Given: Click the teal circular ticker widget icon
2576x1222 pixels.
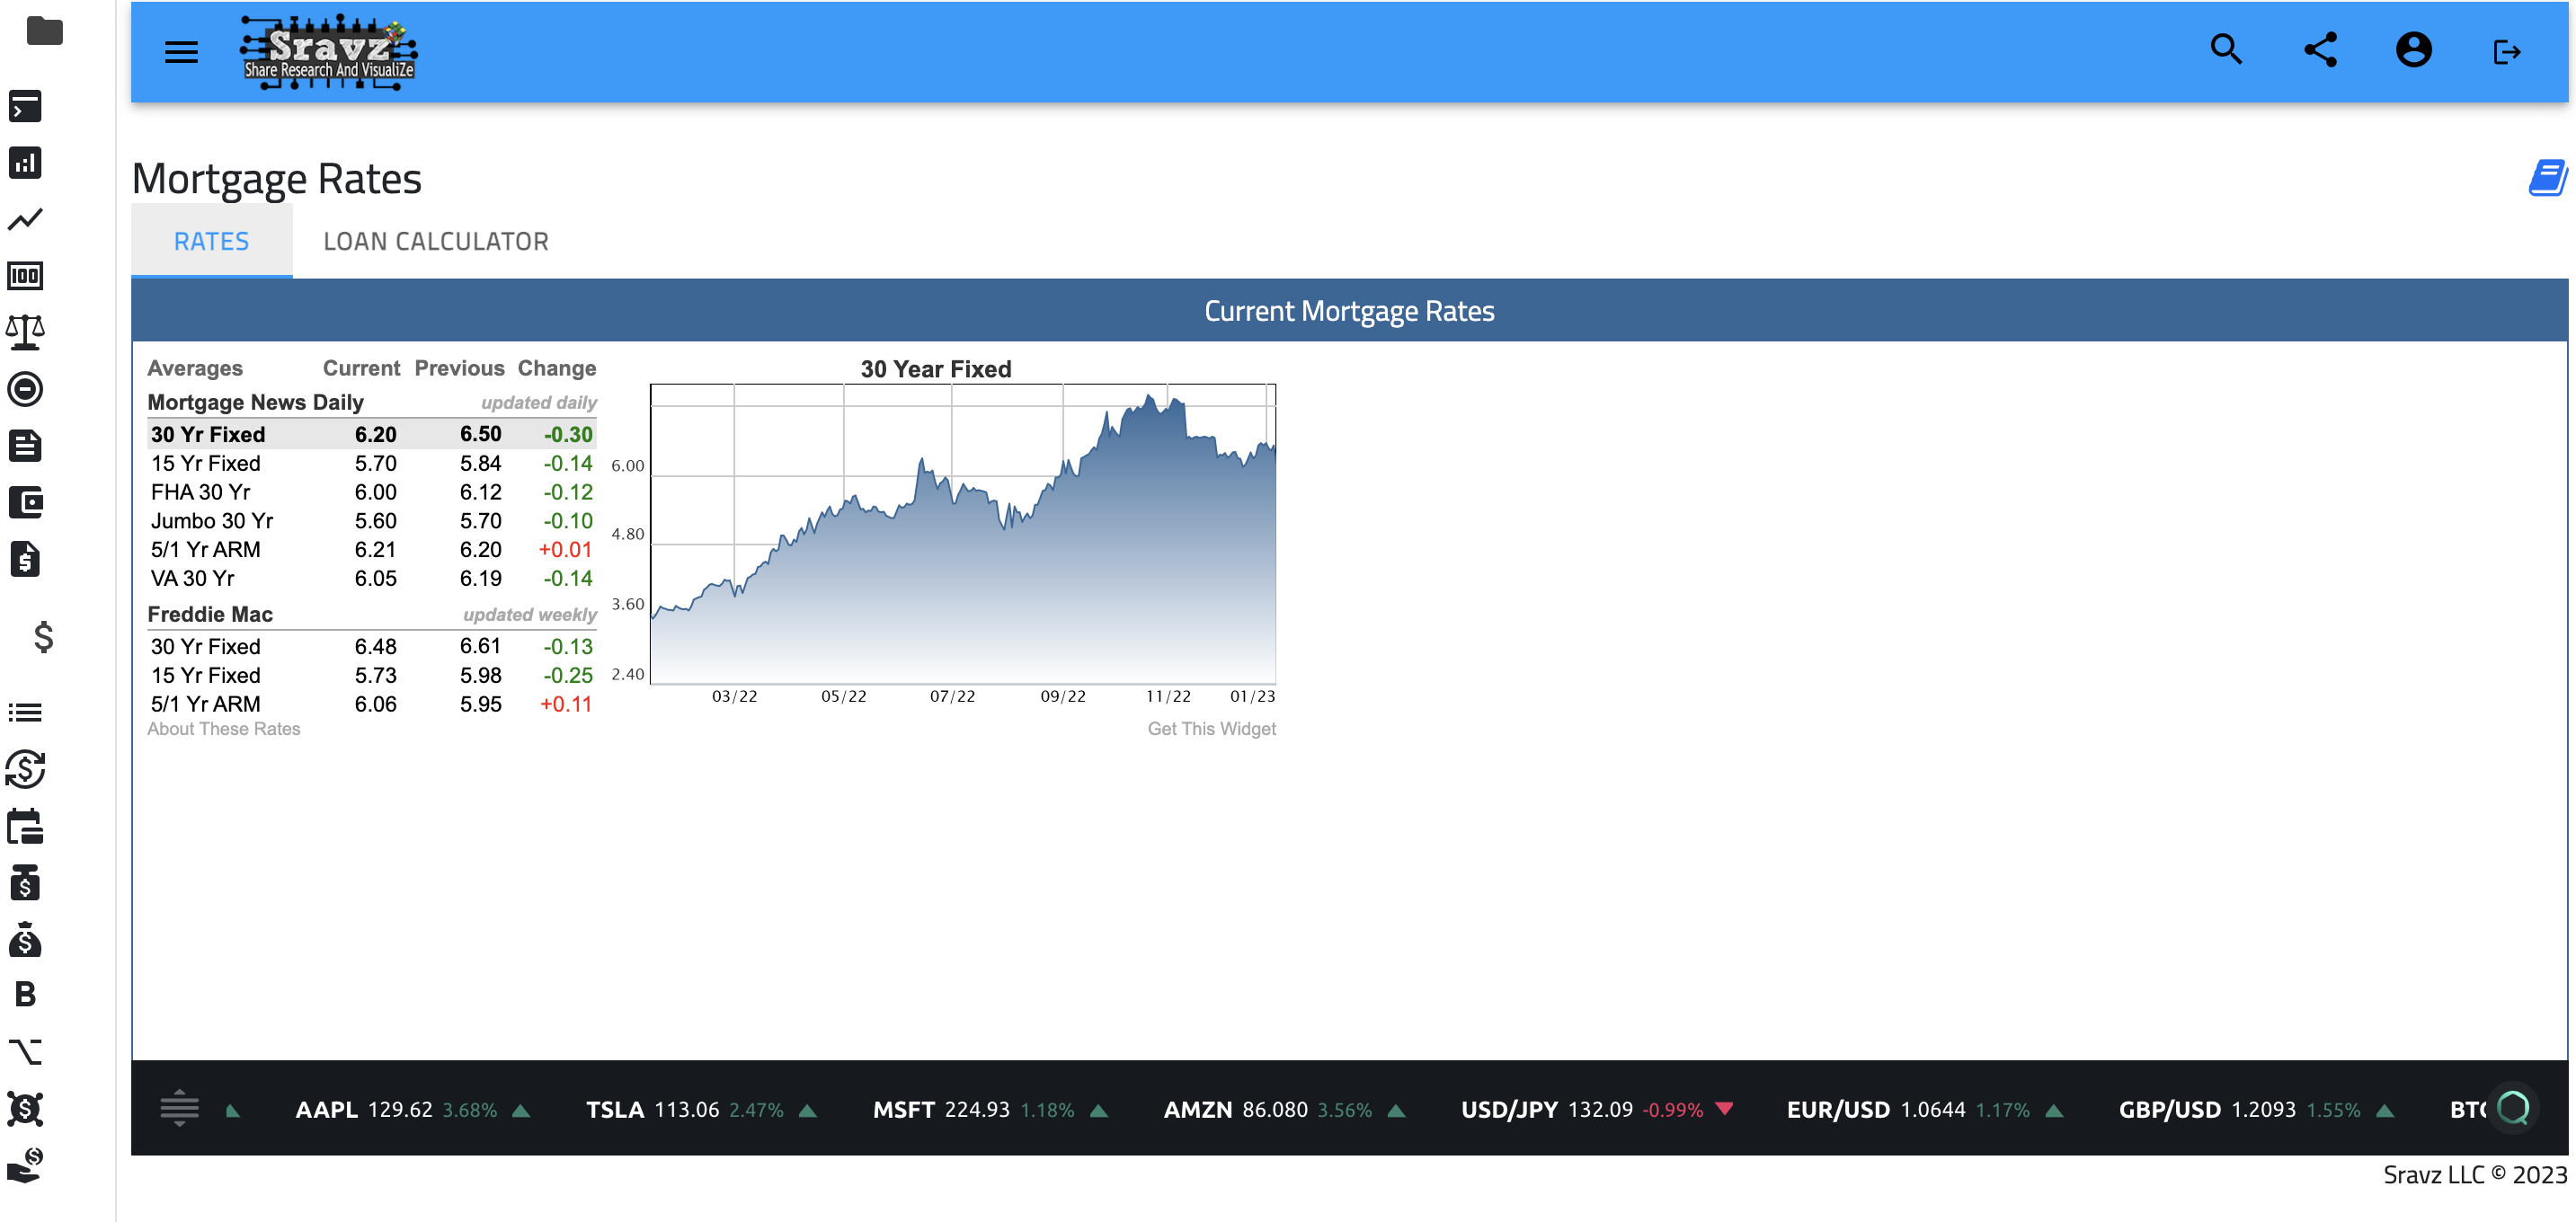Looking at the screenshot, I should (2512, 1108).
